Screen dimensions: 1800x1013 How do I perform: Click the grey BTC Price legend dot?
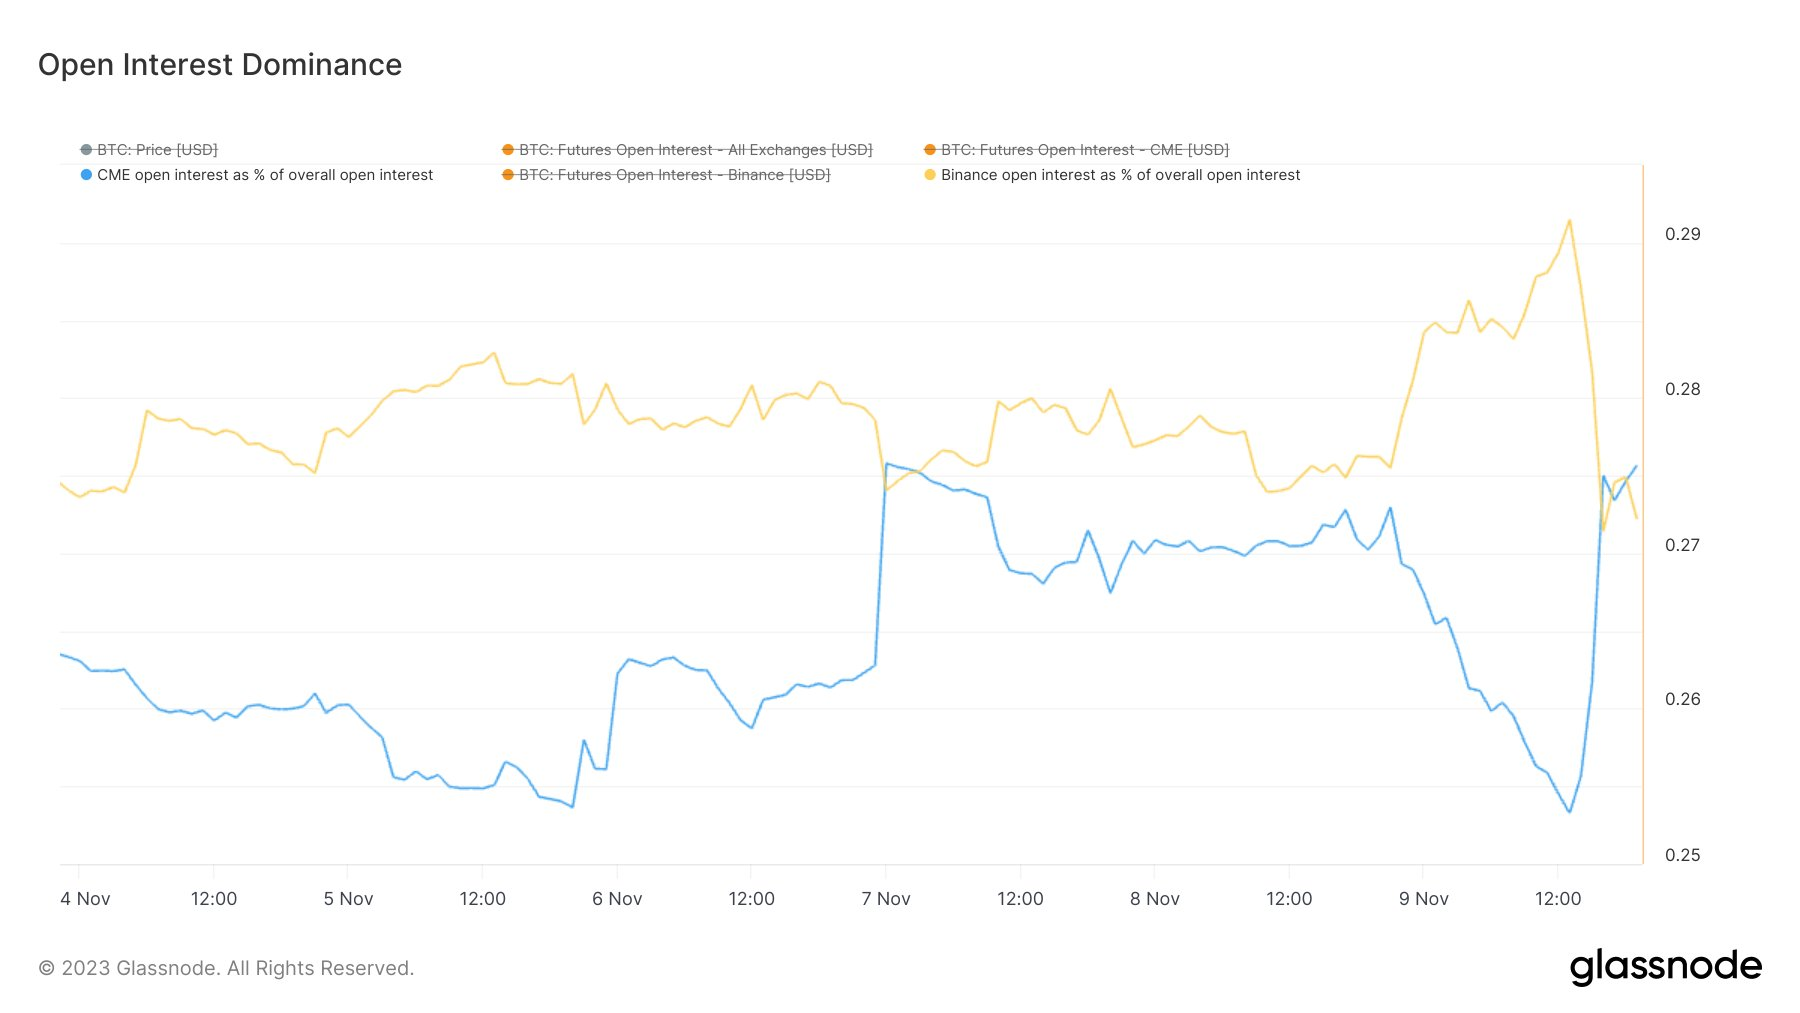86,150
